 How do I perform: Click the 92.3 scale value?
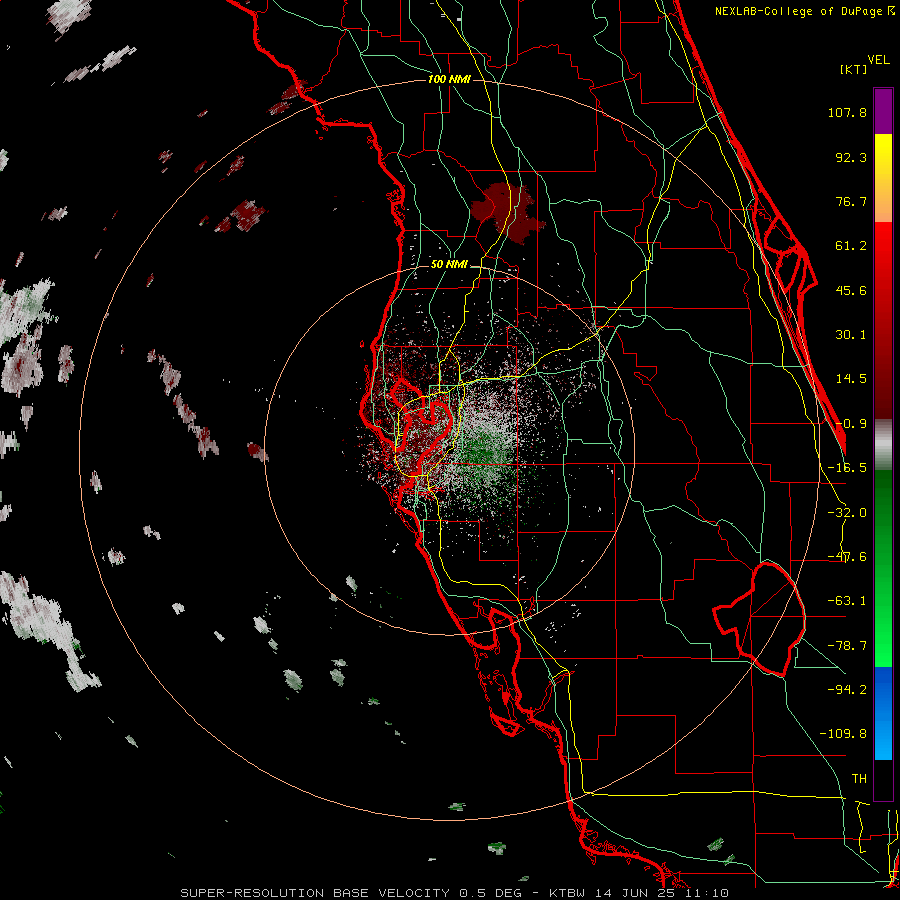tap(851, 157)
